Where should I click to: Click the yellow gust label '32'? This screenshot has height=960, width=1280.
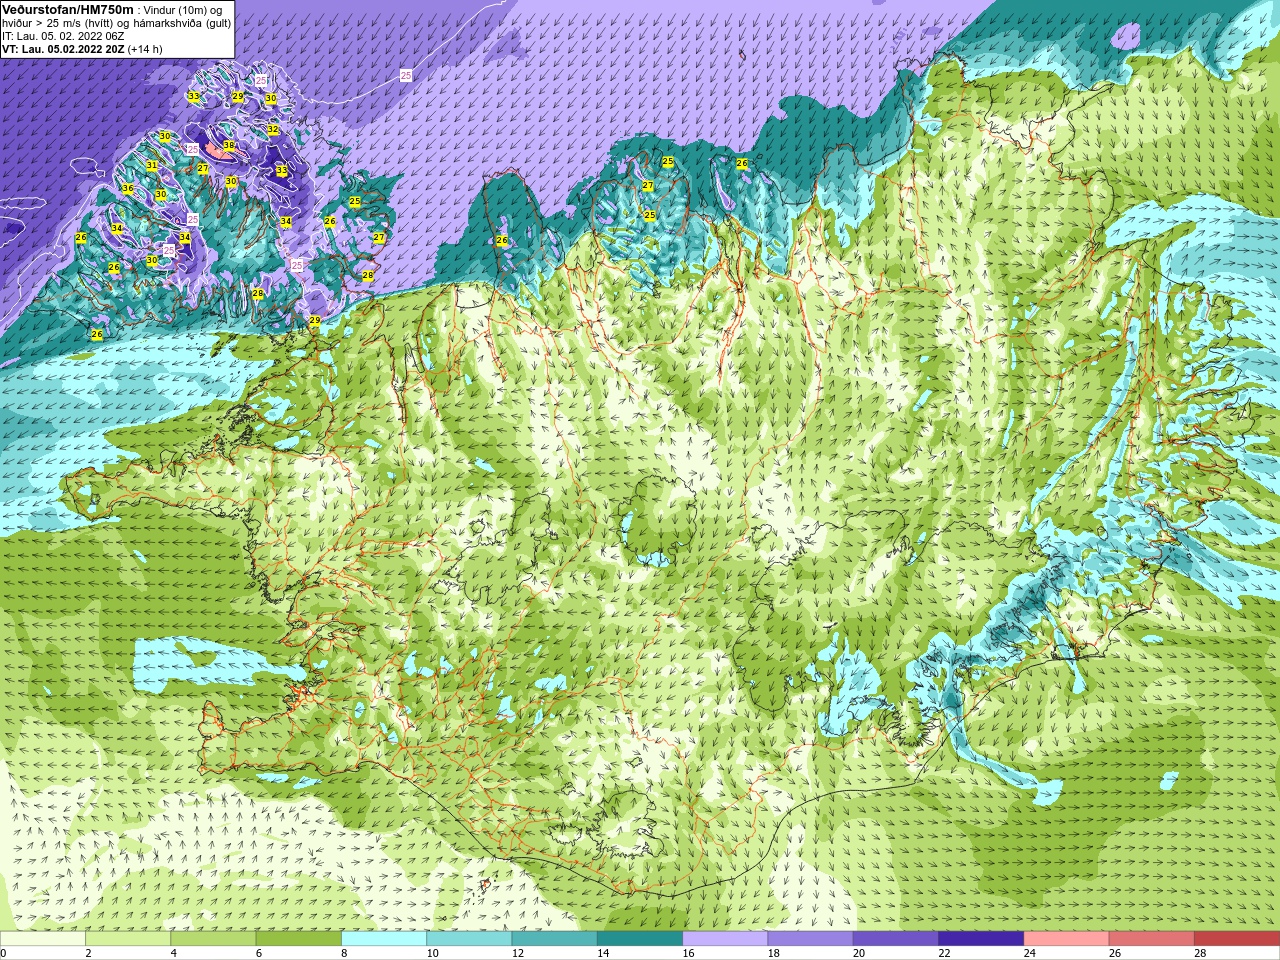[x=273, y=130]
